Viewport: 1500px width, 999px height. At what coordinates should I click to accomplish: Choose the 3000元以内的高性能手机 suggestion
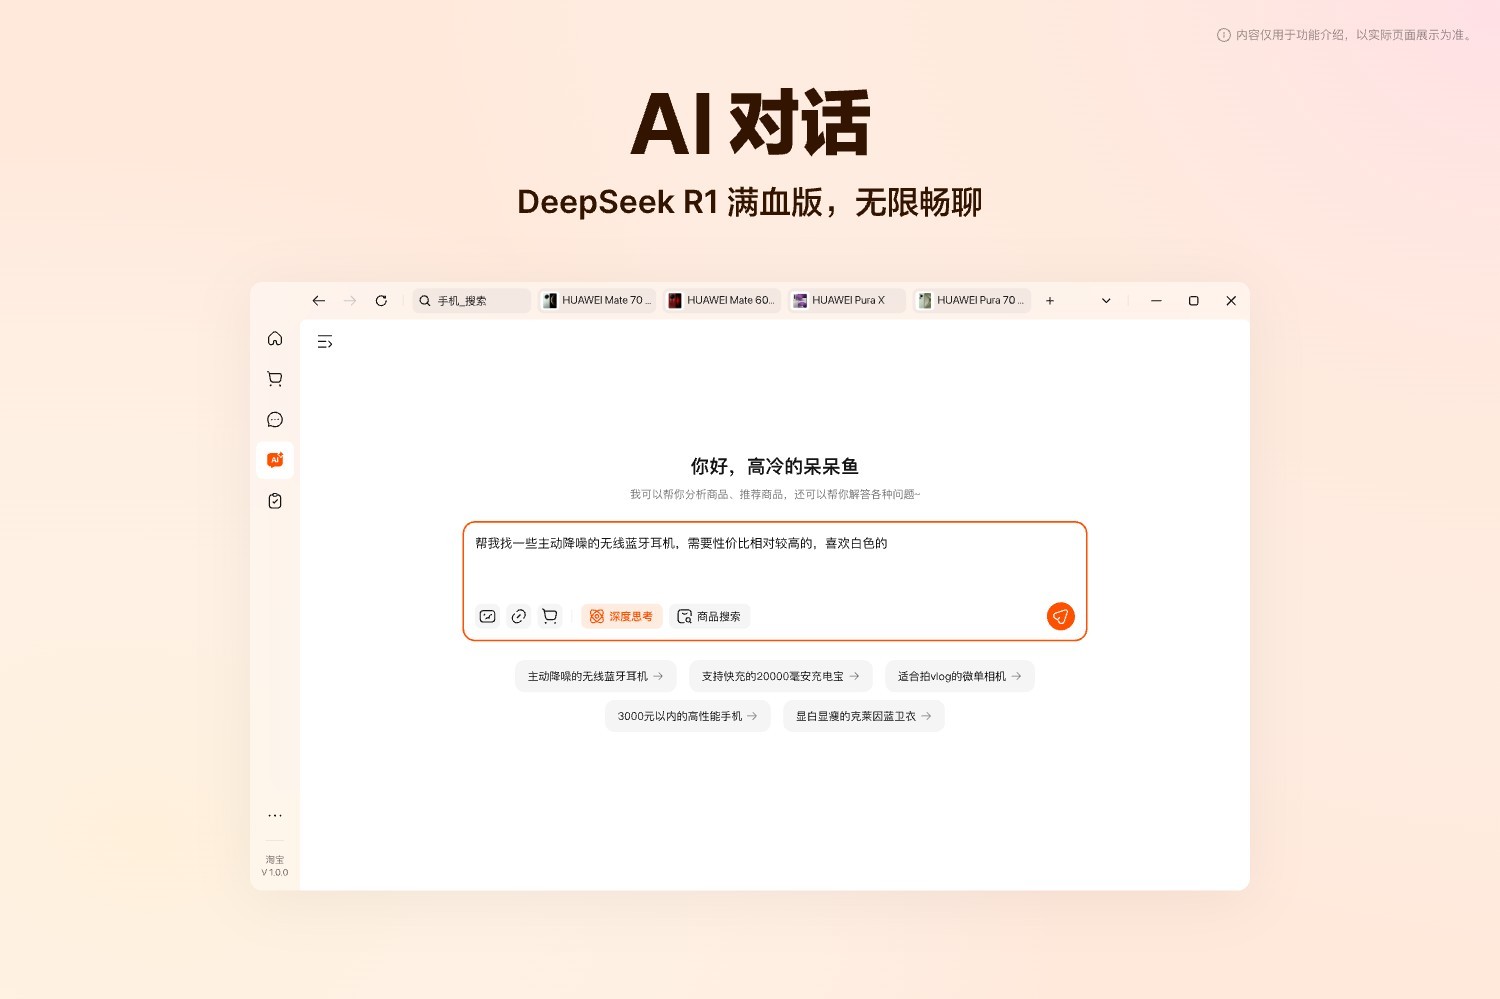coord(687,717)
